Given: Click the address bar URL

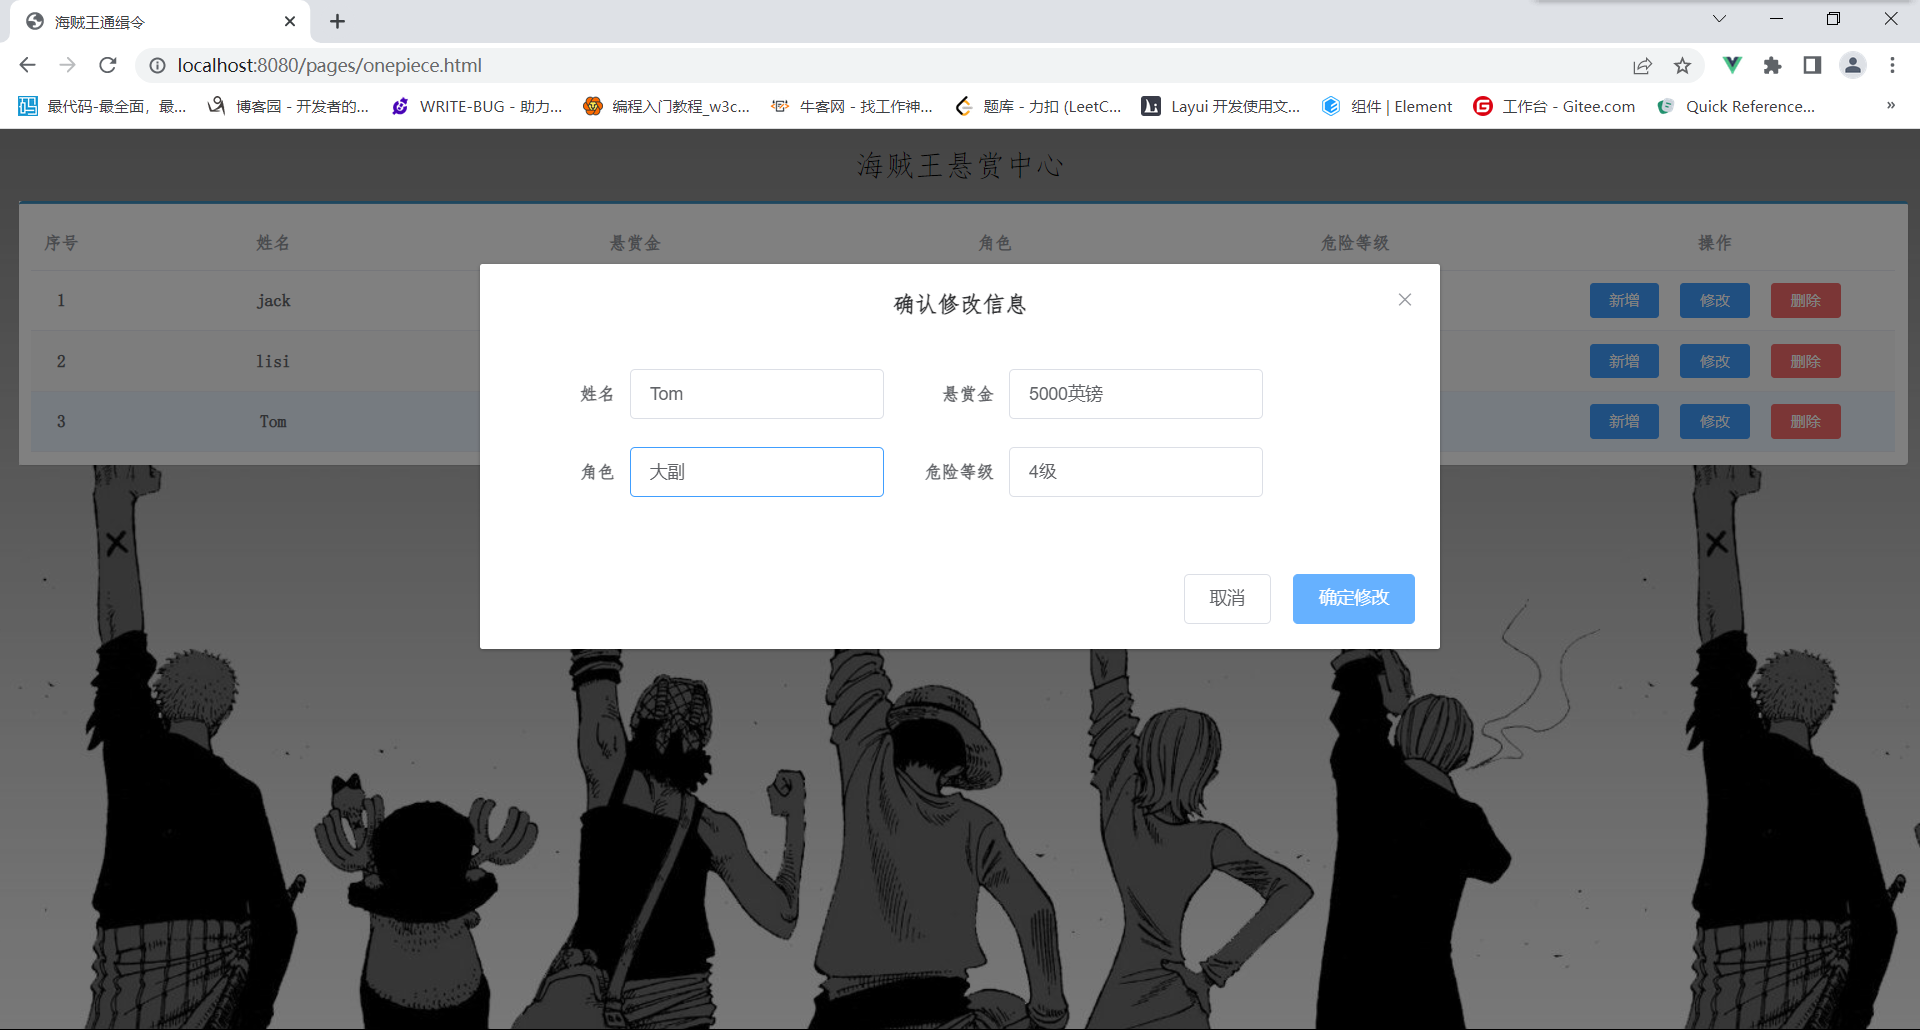Looking at the screenshot, I should coord(330,65).
